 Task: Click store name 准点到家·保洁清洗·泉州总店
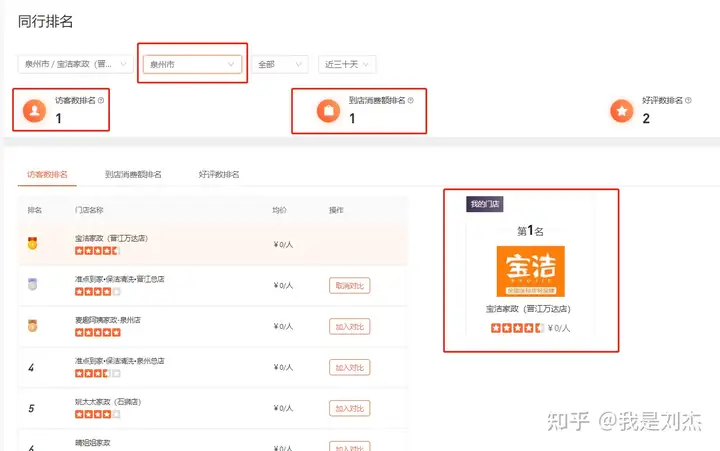[119, 361]
